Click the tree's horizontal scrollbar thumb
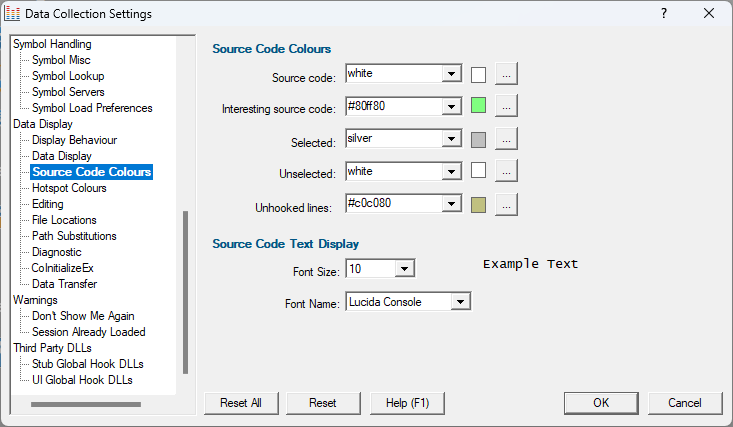This screenshot has width=733, height=427. [x=86, y=405]
